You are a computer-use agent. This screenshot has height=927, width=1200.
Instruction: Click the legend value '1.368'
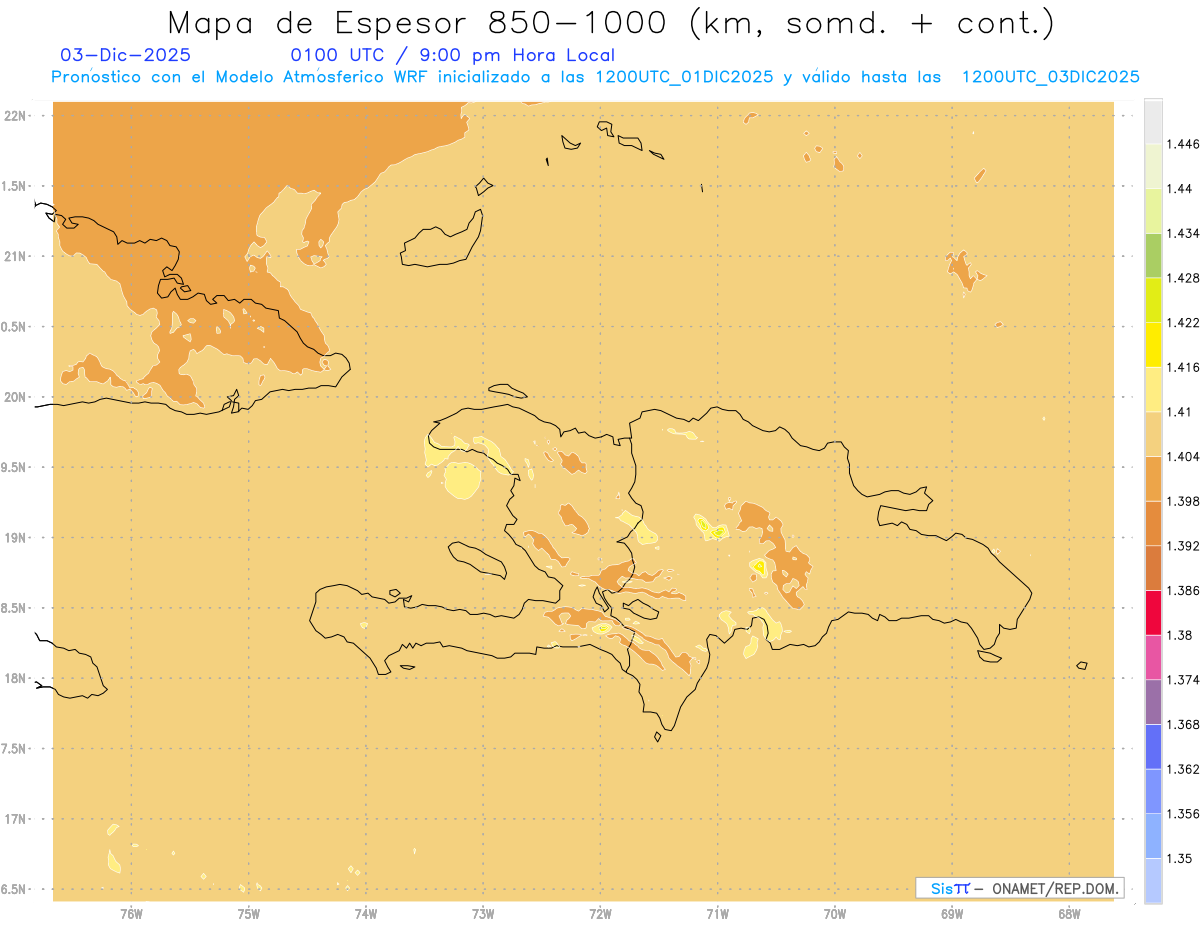click(x=1183, y=724)
